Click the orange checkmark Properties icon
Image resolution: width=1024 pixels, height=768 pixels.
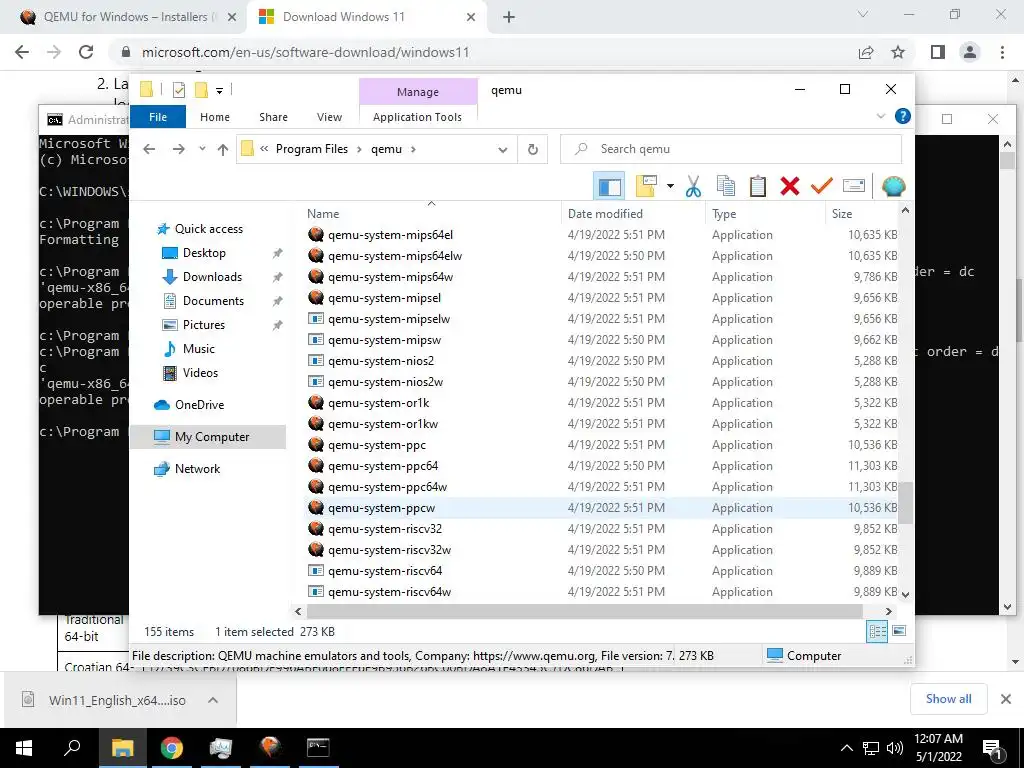click(822, 187)
